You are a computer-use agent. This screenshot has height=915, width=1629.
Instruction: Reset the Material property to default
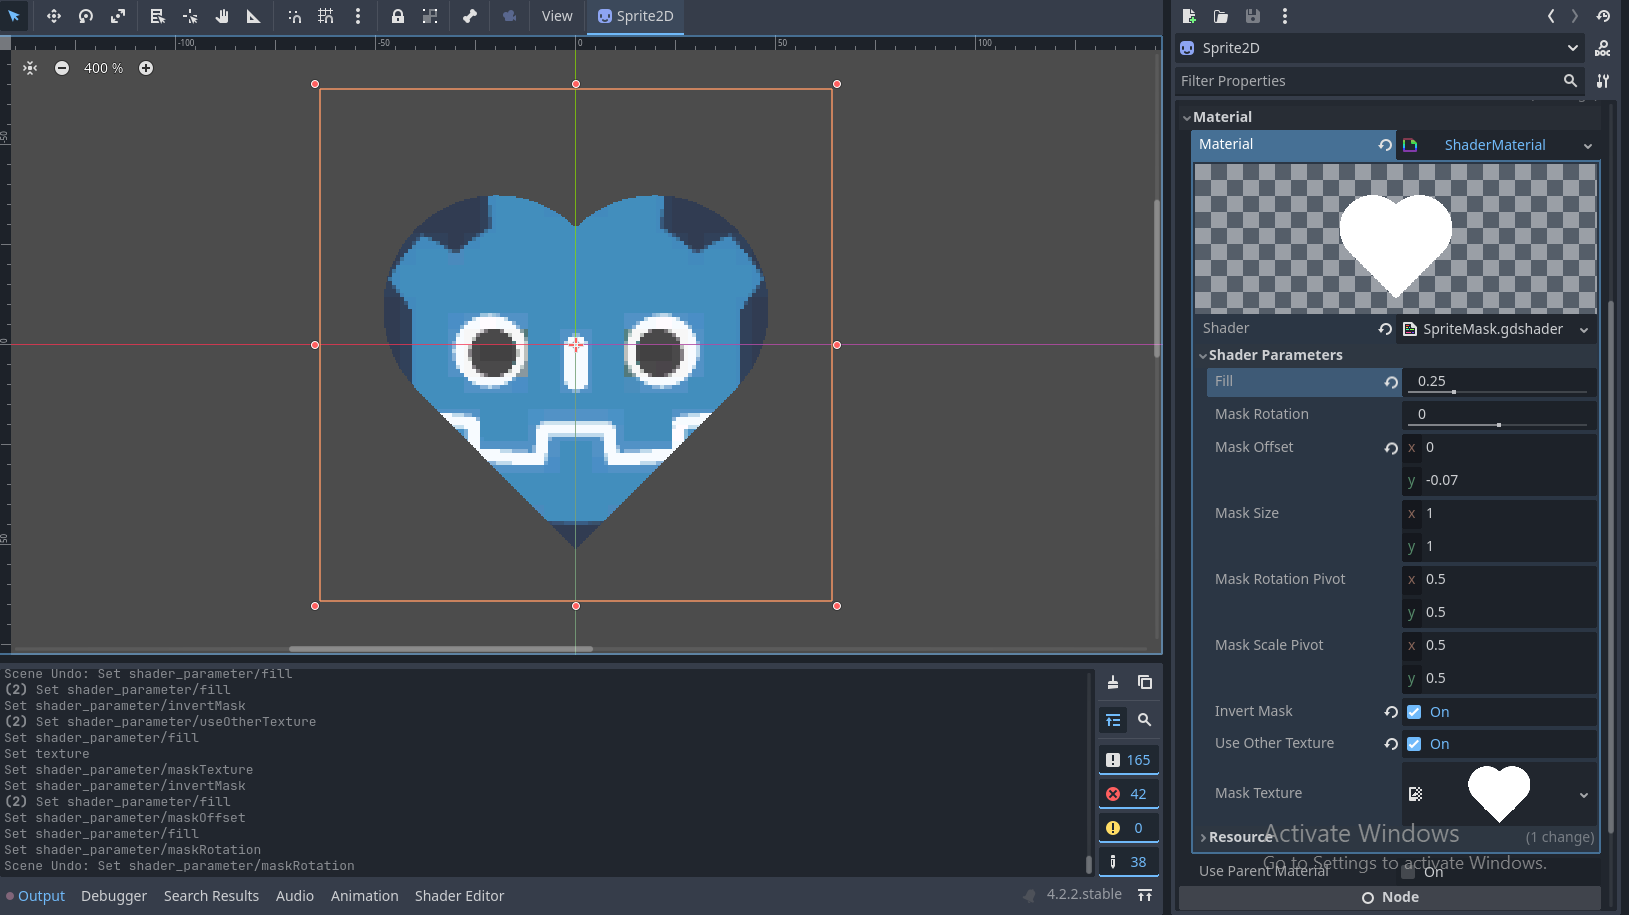[1385, 145]
